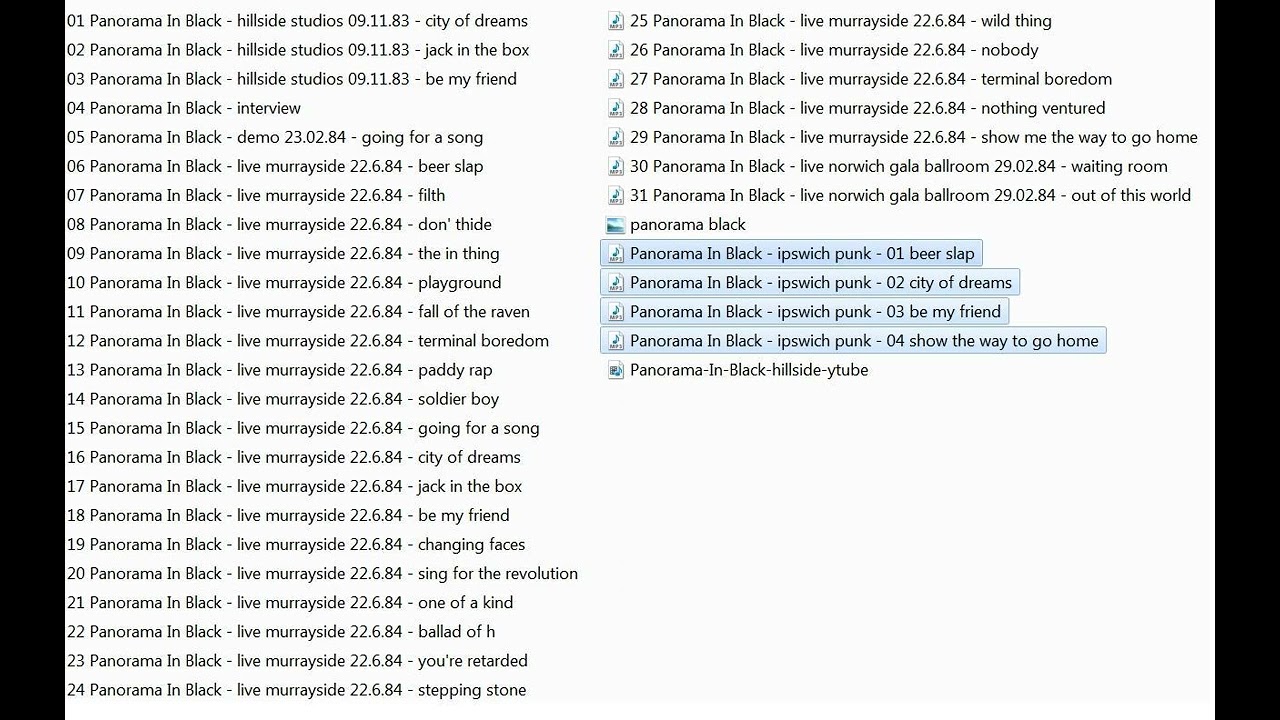Select track 11 fall of the raven
This screenshot has width=1280, height=720.
298,312
